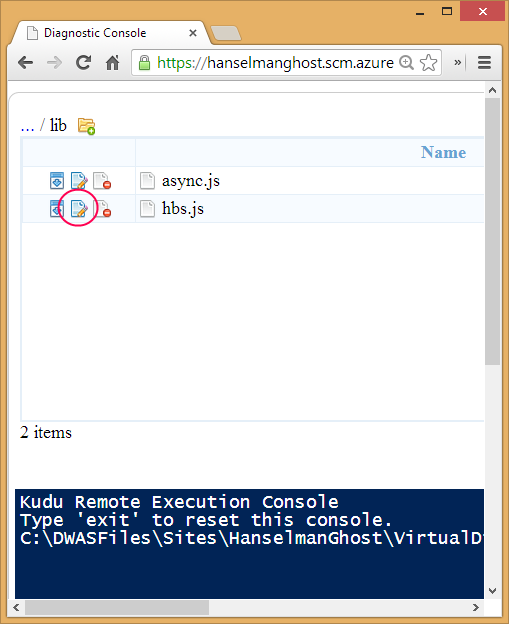Download the hbs.js file
The height and width of the screenshot is (624, 509).
[x=57, y=209]
